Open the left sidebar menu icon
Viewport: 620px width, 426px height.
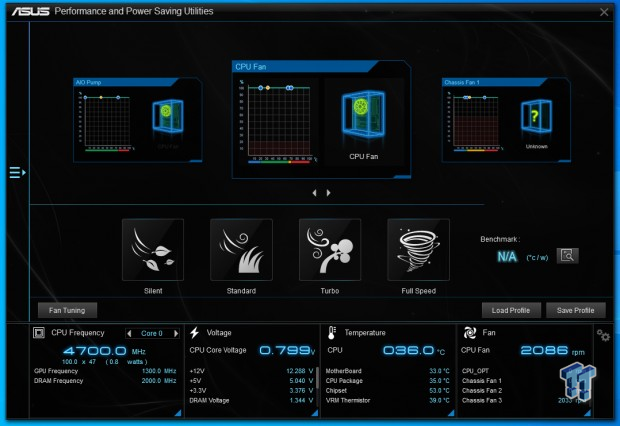point(17,172)
